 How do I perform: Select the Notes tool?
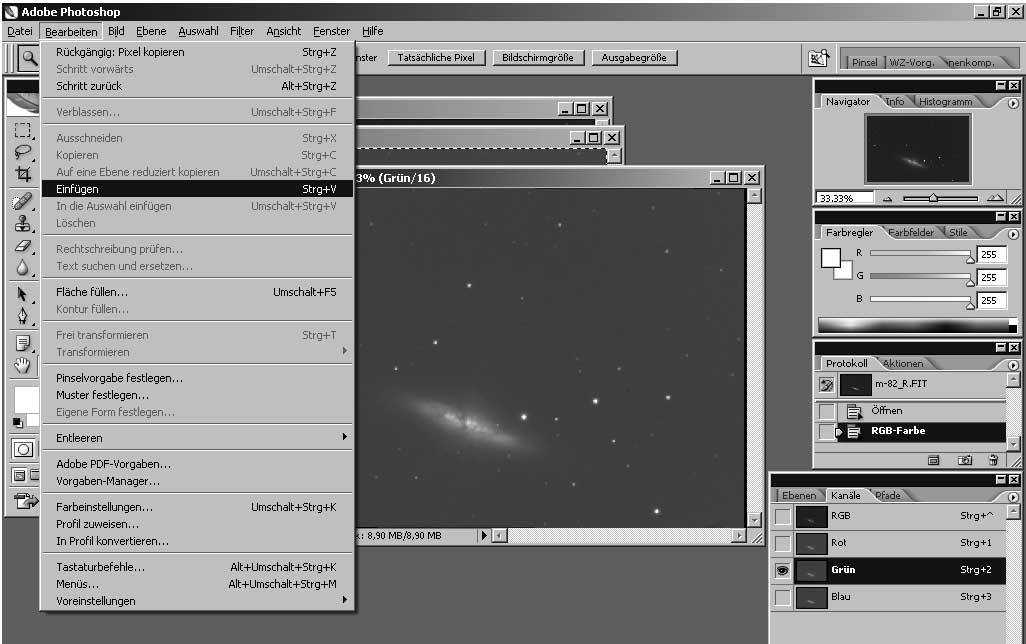[23, 343]
